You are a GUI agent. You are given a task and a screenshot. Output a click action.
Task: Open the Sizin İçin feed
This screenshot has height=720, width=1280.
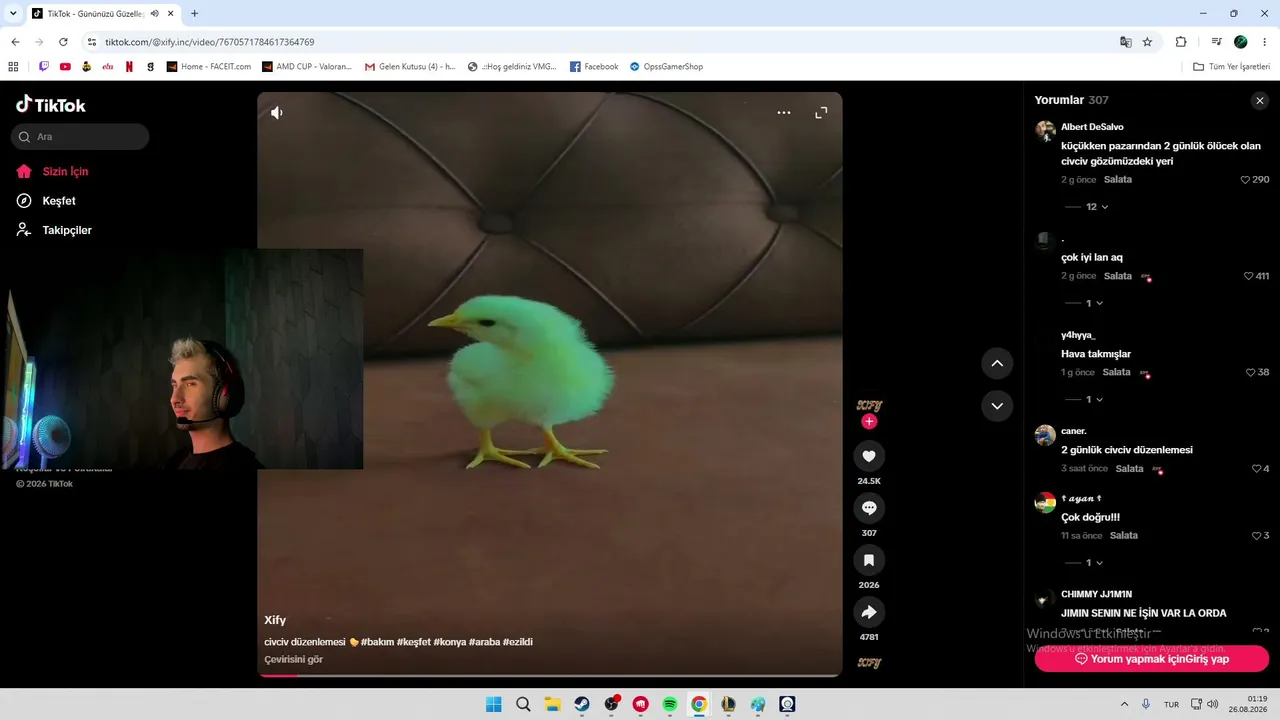point(52,171)
